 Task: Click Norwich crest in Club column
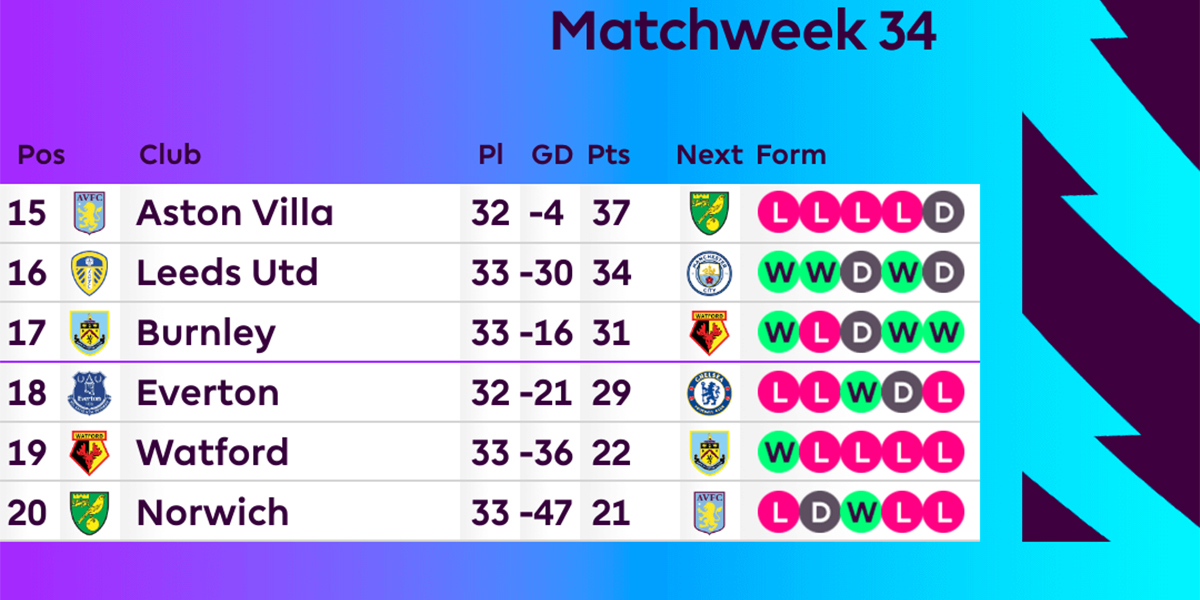[x=89, y=512]
